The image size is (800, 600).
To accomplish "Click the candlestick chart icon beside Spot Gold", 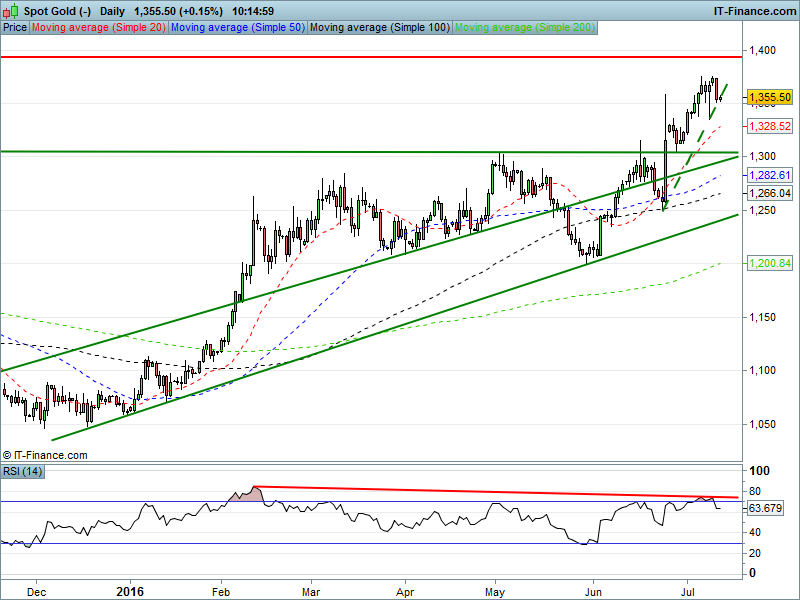I will pyautogui.click(x=11, y=11).
